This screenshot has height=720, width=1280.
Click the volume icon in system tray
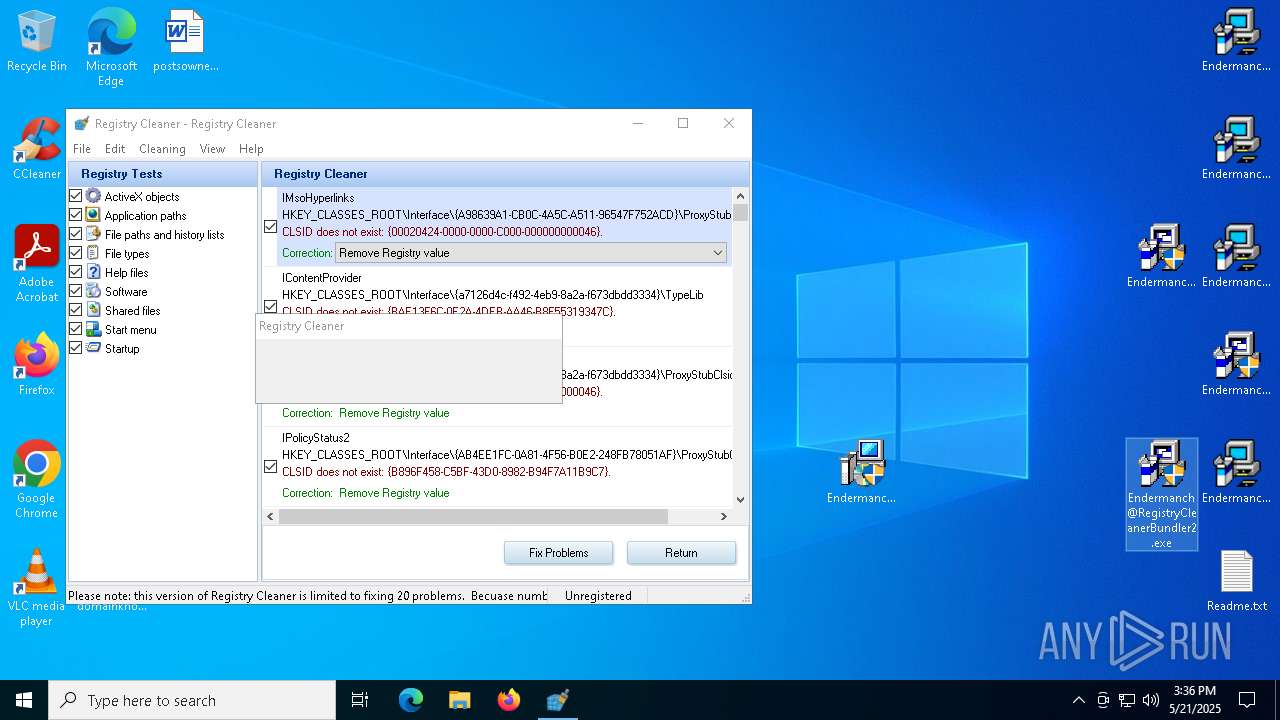(1151, 700)
